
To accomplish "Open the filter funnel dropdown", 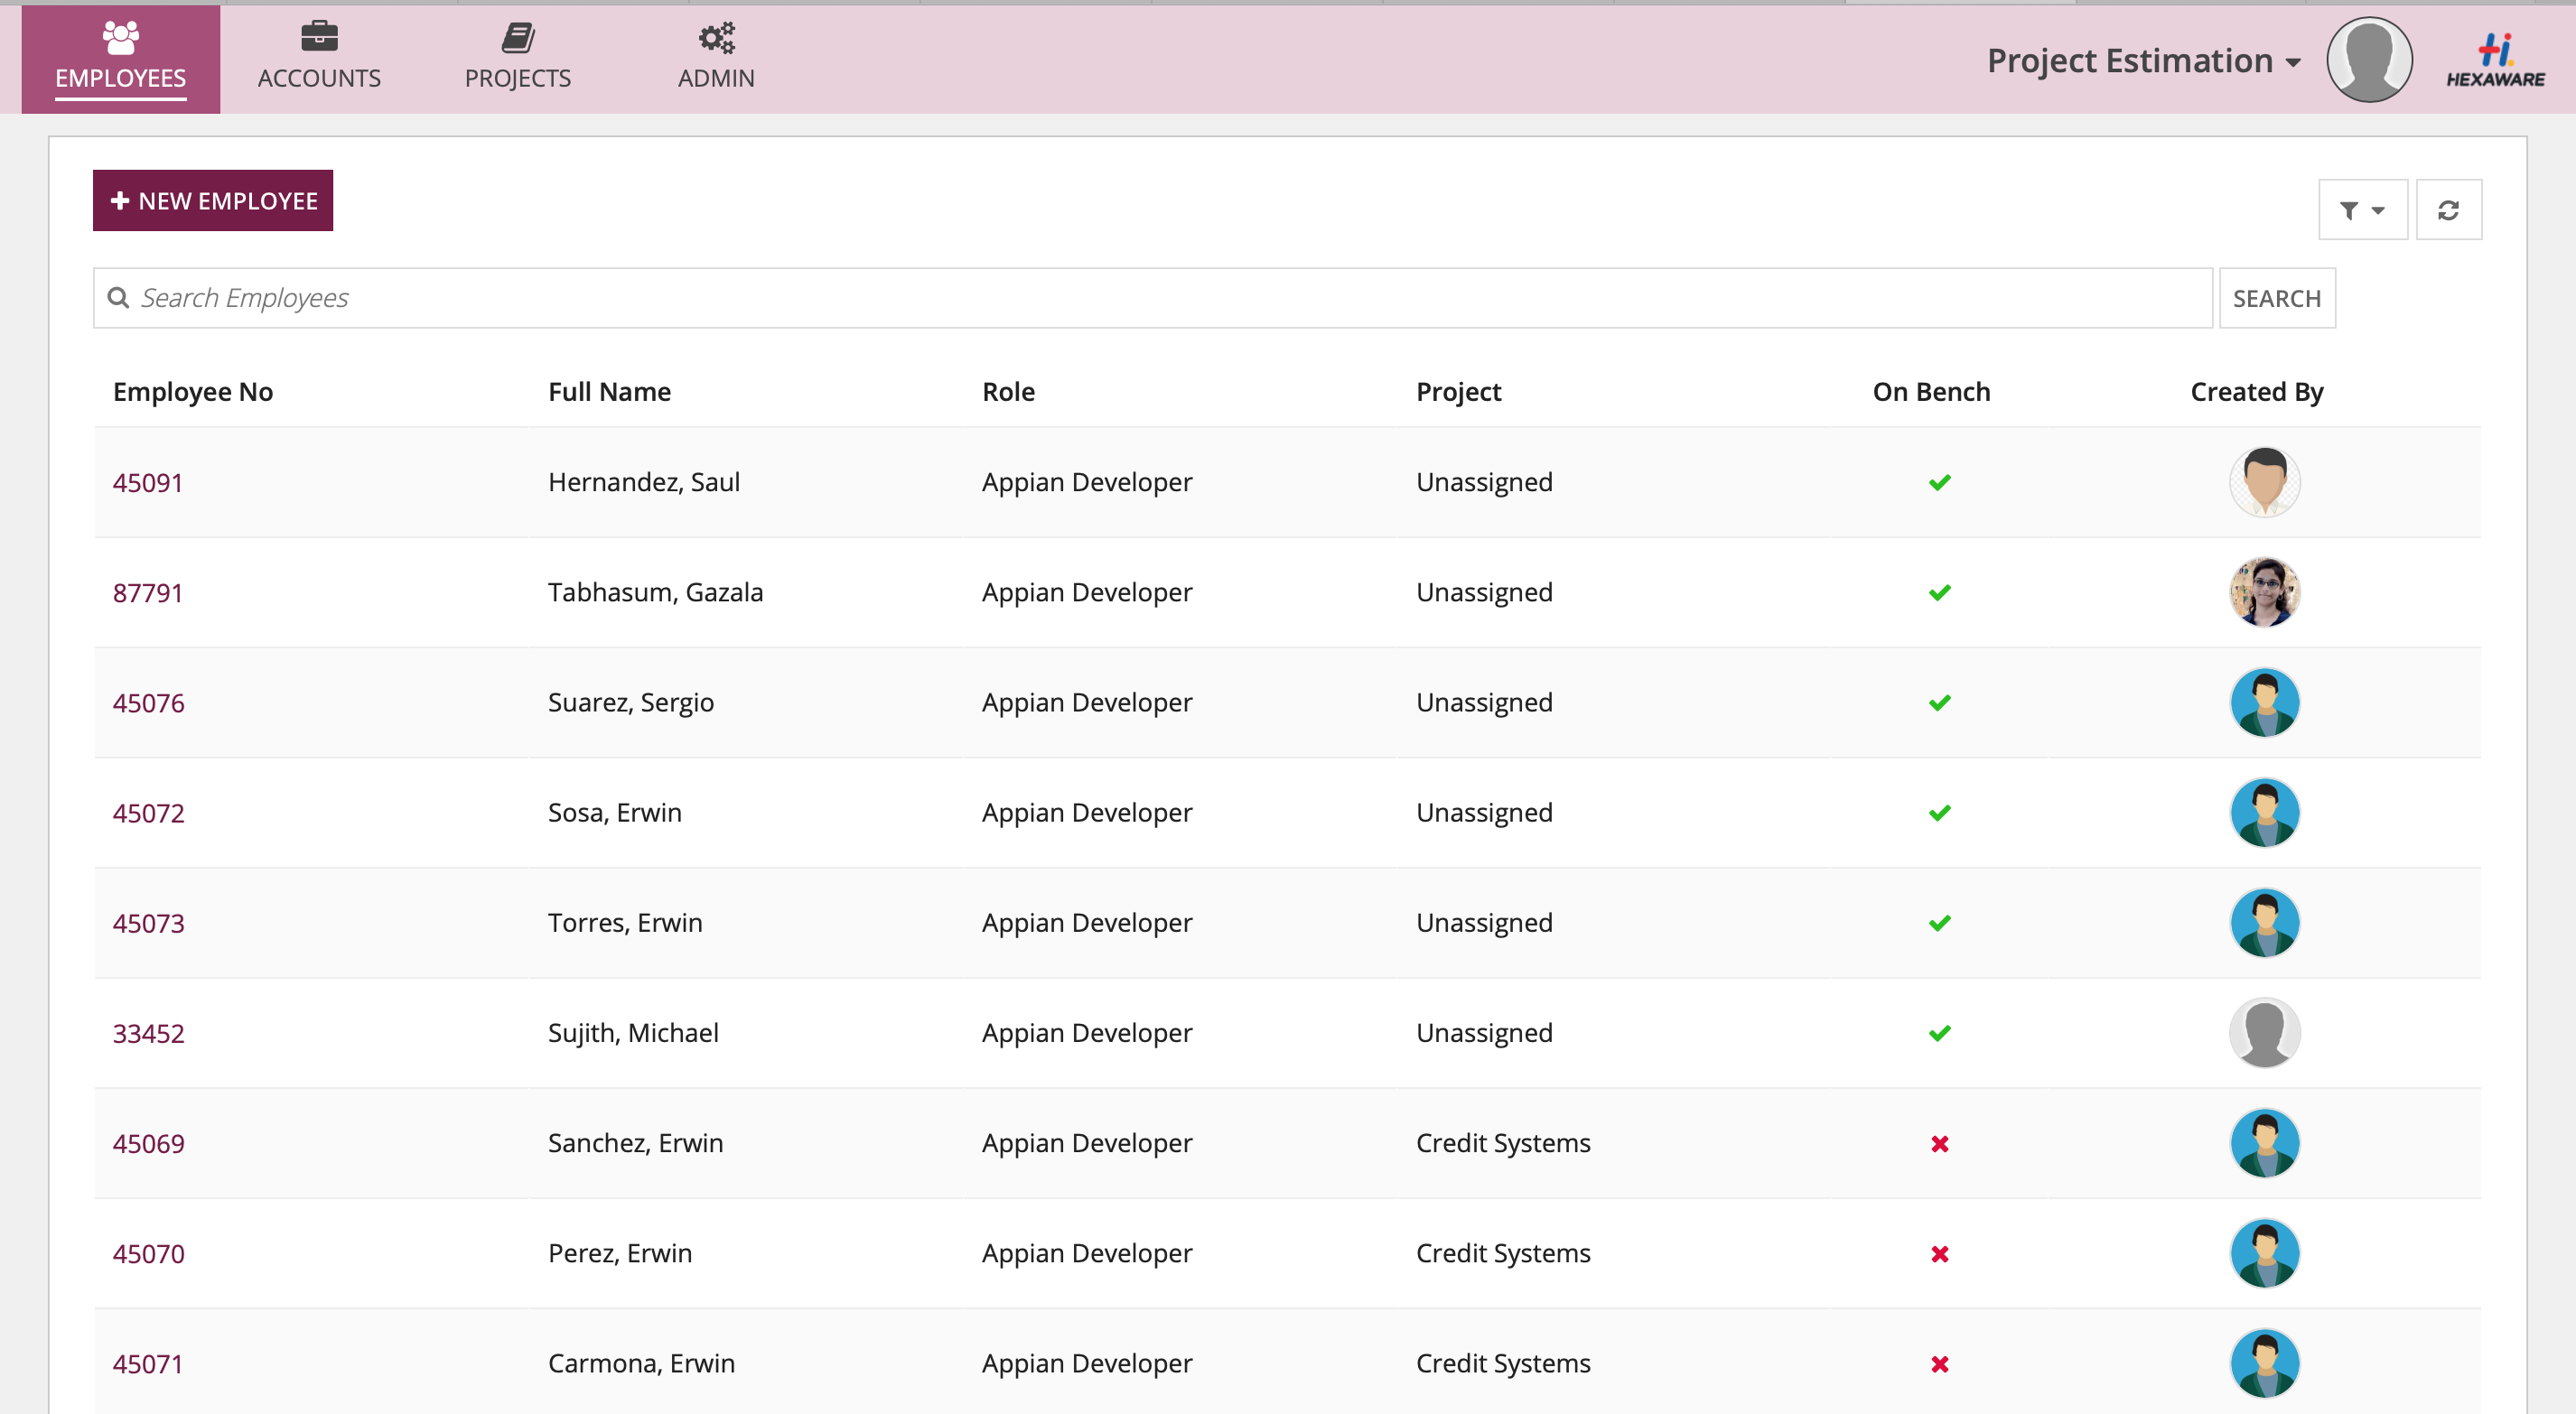I will point(2361,210).
